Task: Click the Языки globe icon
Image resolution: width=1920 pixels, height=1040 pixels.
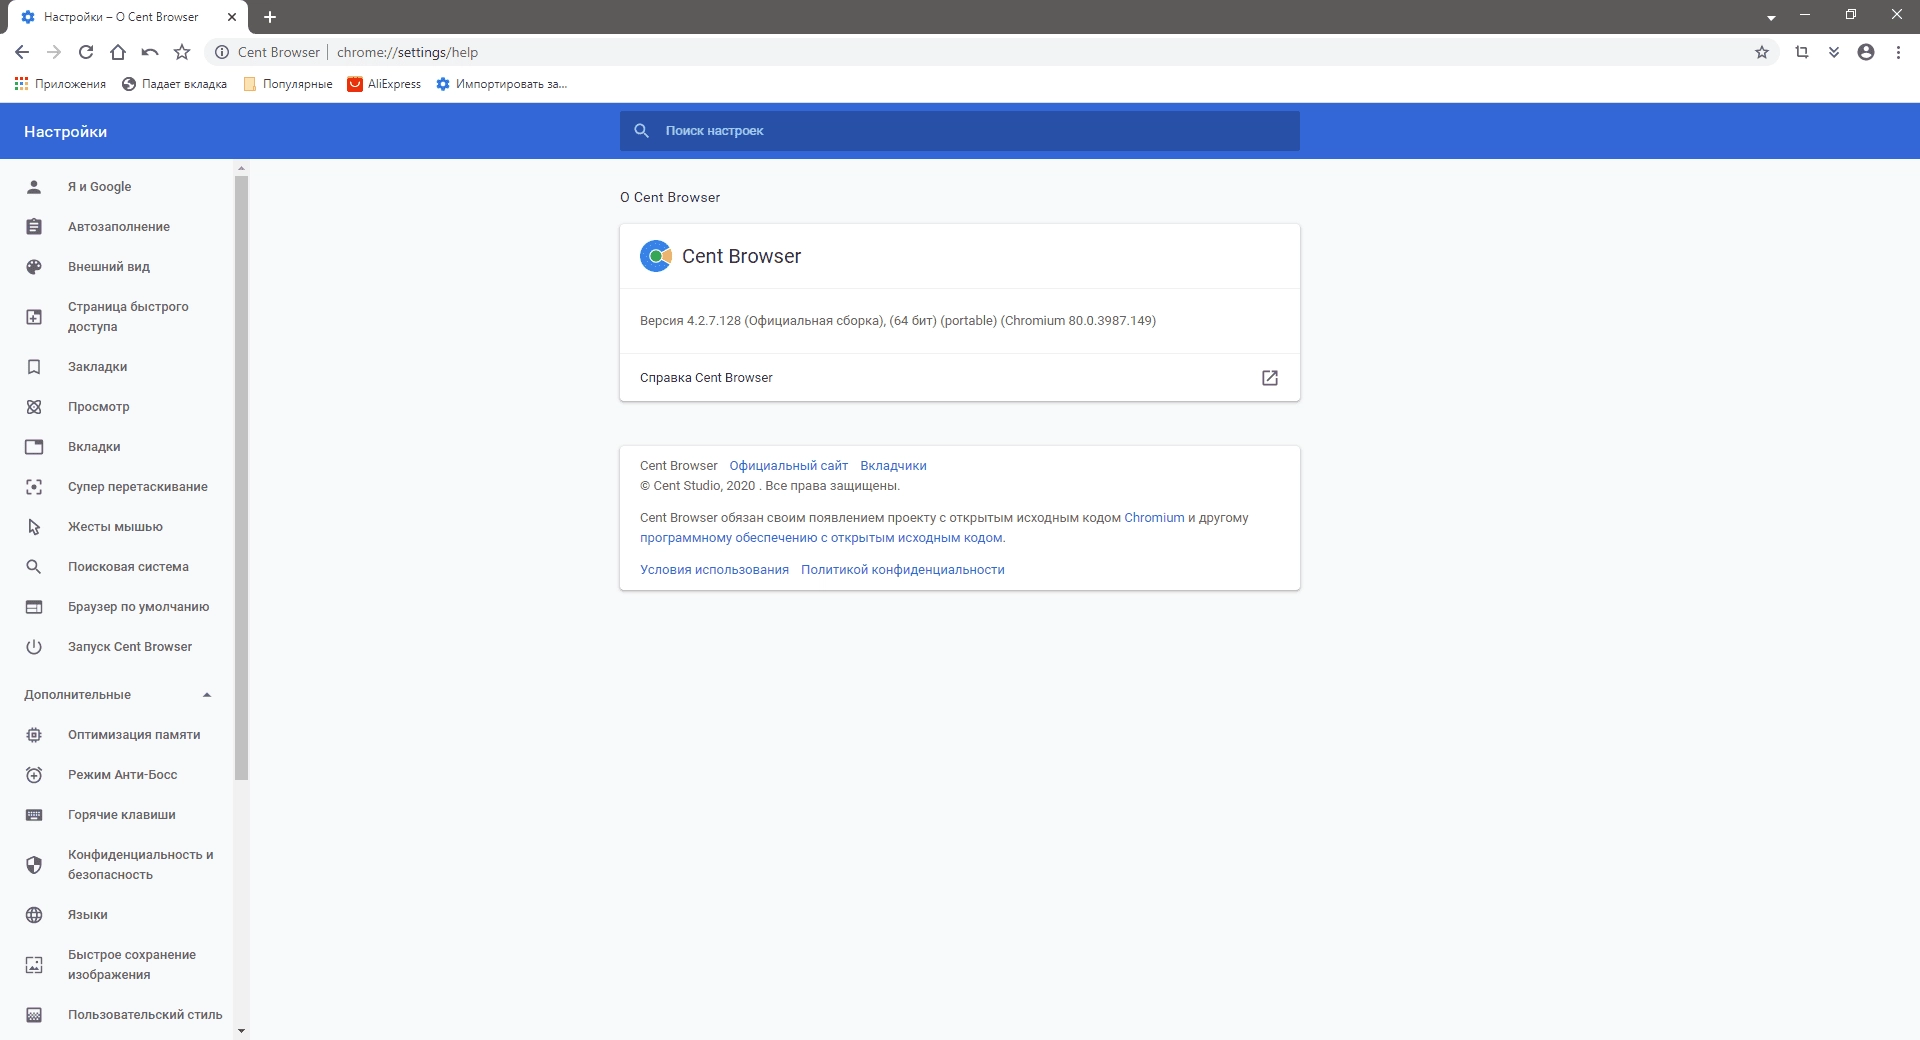Action: point(34,915)
